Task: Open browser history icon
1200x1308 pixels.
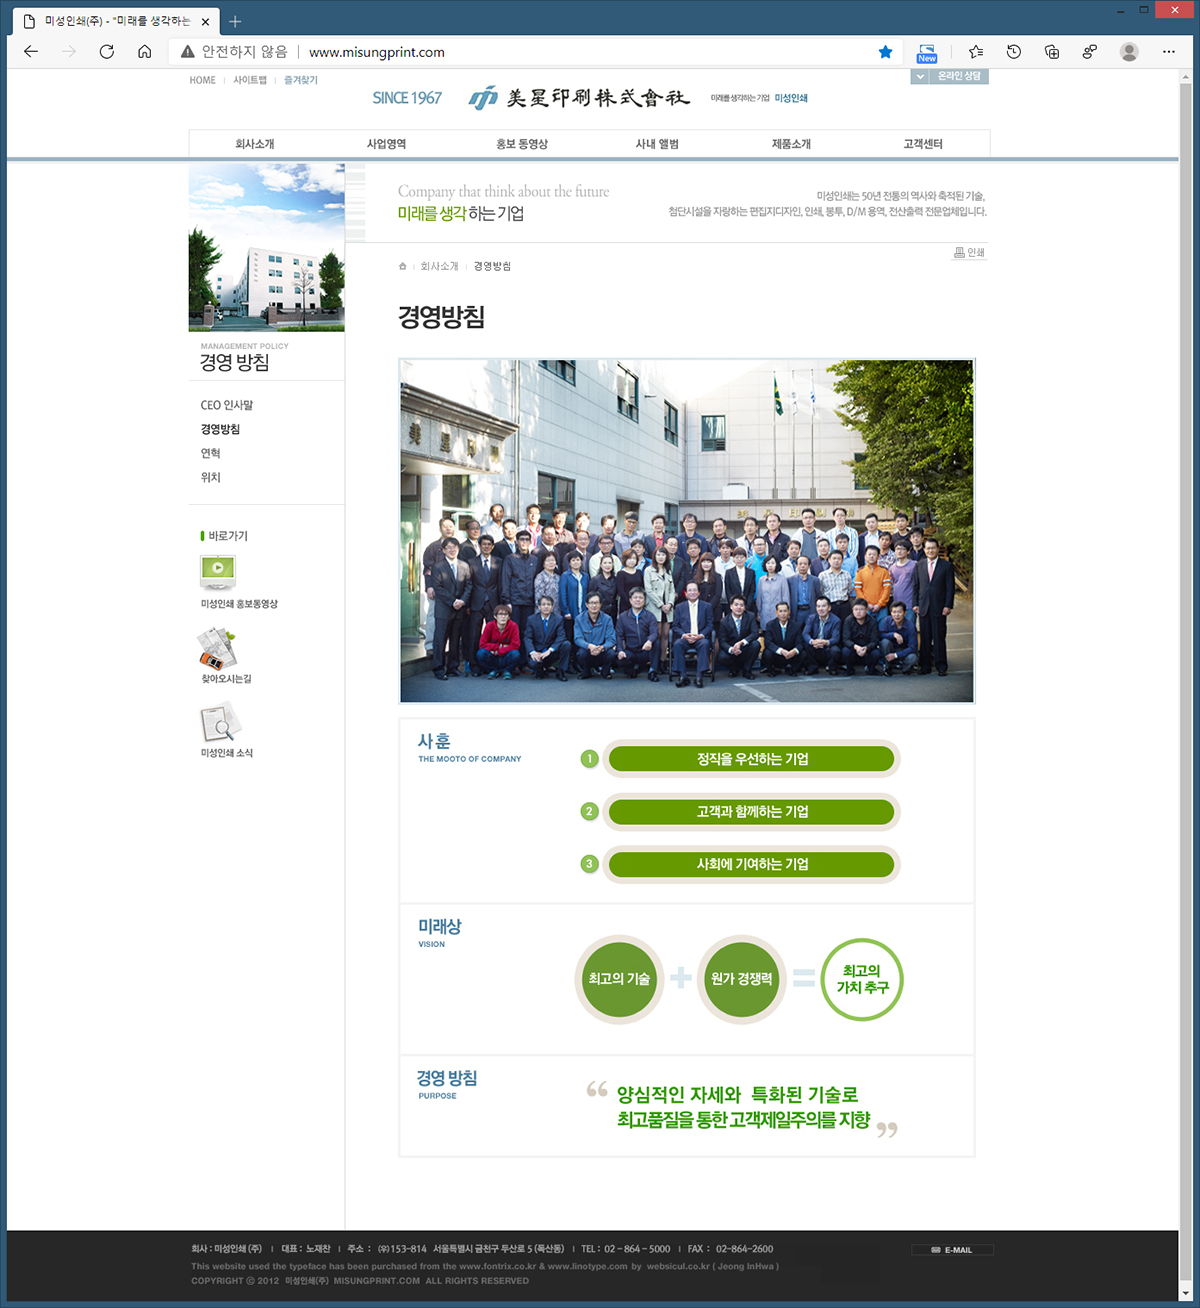Action: coord(1014,52)
